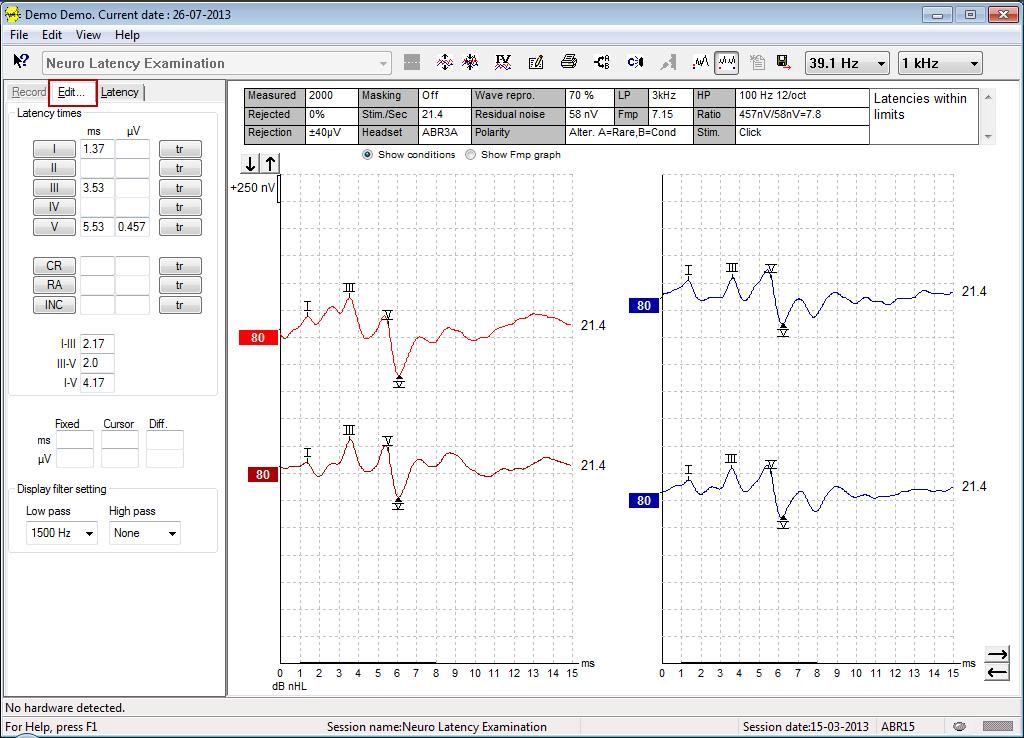Viewport: 1024px width, 738px height.
Task: Click the Fixed ms field
Action: coord(74,440)
